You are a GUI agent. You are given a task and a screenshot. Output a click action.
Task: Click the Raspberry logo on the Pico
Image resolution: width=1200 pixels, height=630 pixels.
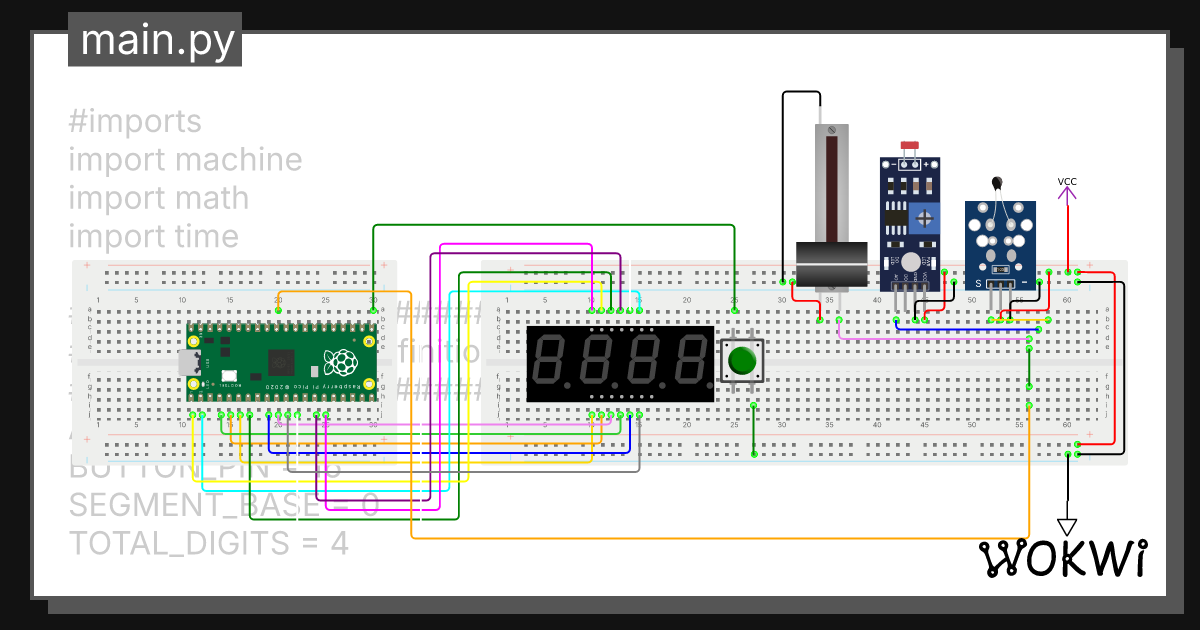pos(341,361)
